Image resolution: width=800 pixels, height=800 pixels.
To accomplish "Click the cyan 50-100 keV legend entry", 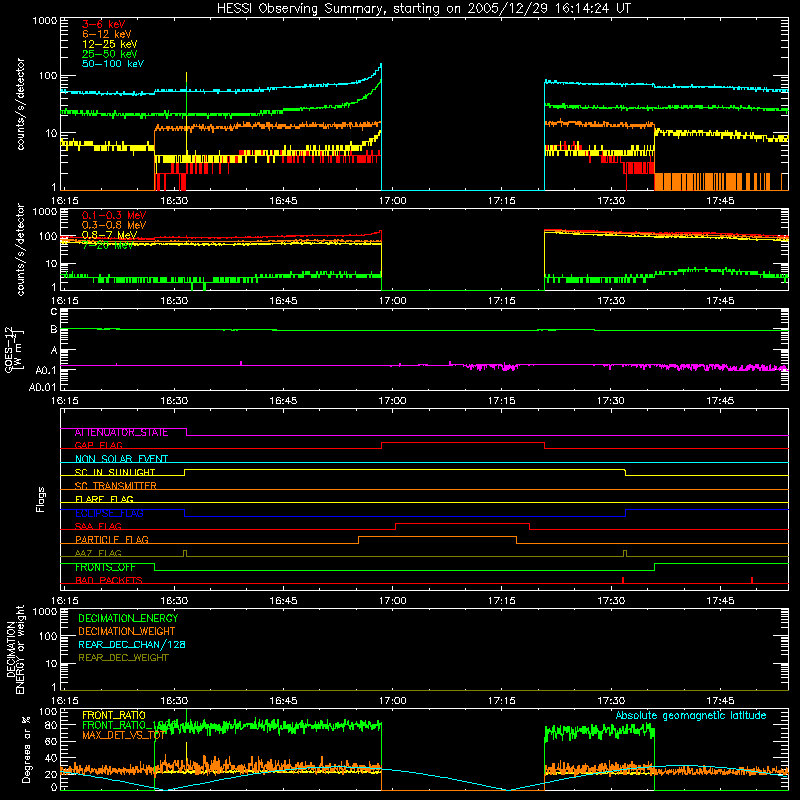I will pyautogui.click(x=113, y=64).
